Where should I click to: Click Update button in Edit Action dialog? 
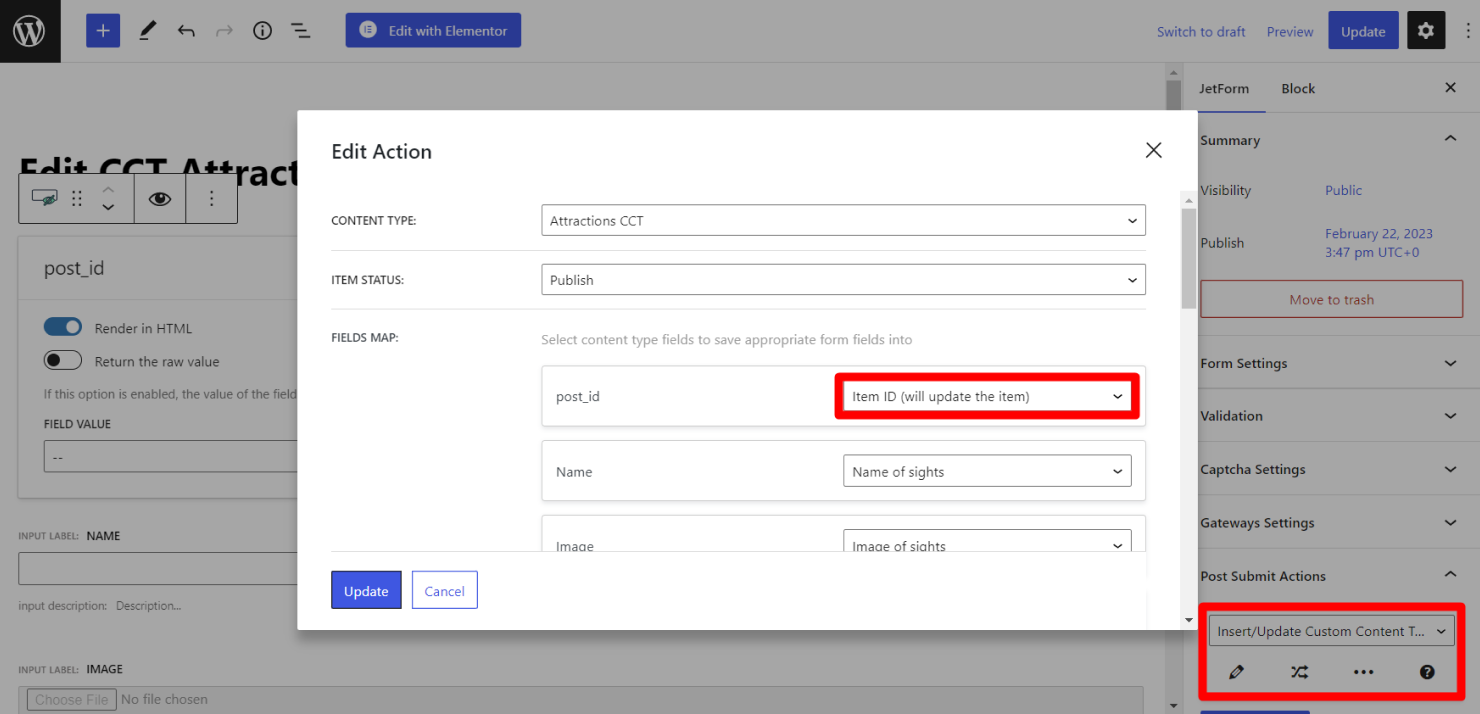pos(366,591)
